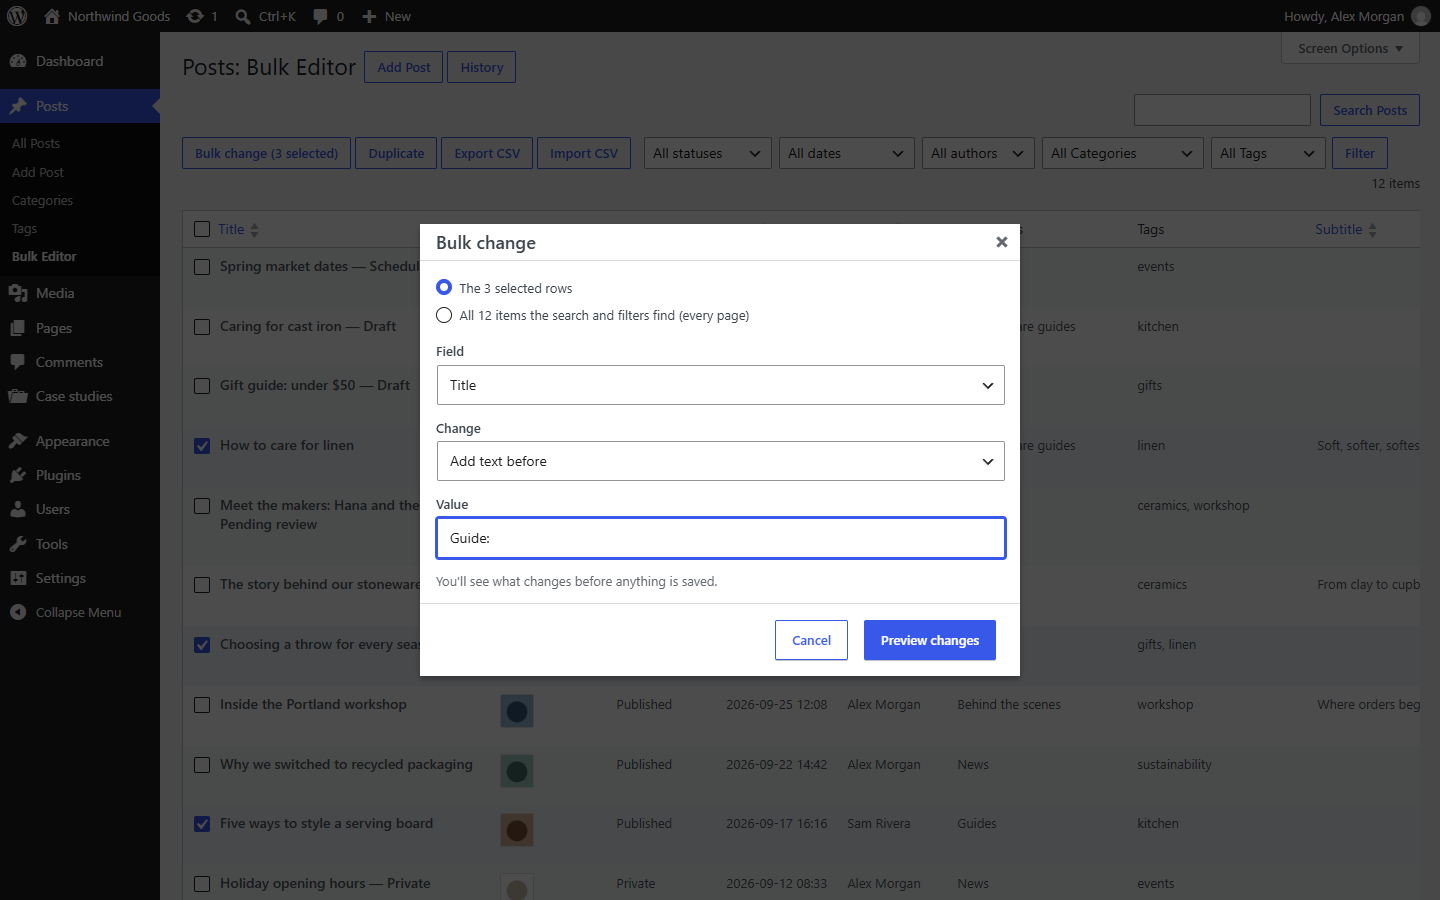Open the All Categories filter dropdown
This screenshot has width=1440, height=900.
(x=1123, y=153)
